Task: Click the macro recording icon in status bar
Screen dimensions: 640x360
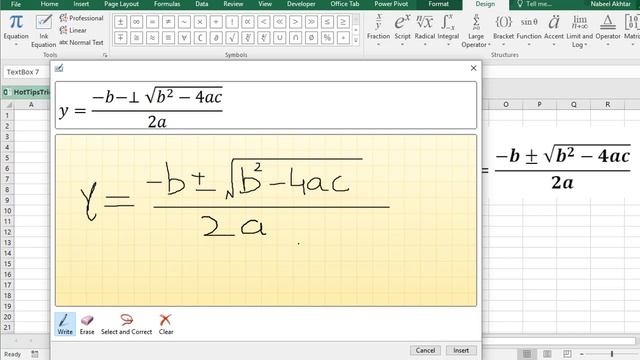Action: click(35, 354)
